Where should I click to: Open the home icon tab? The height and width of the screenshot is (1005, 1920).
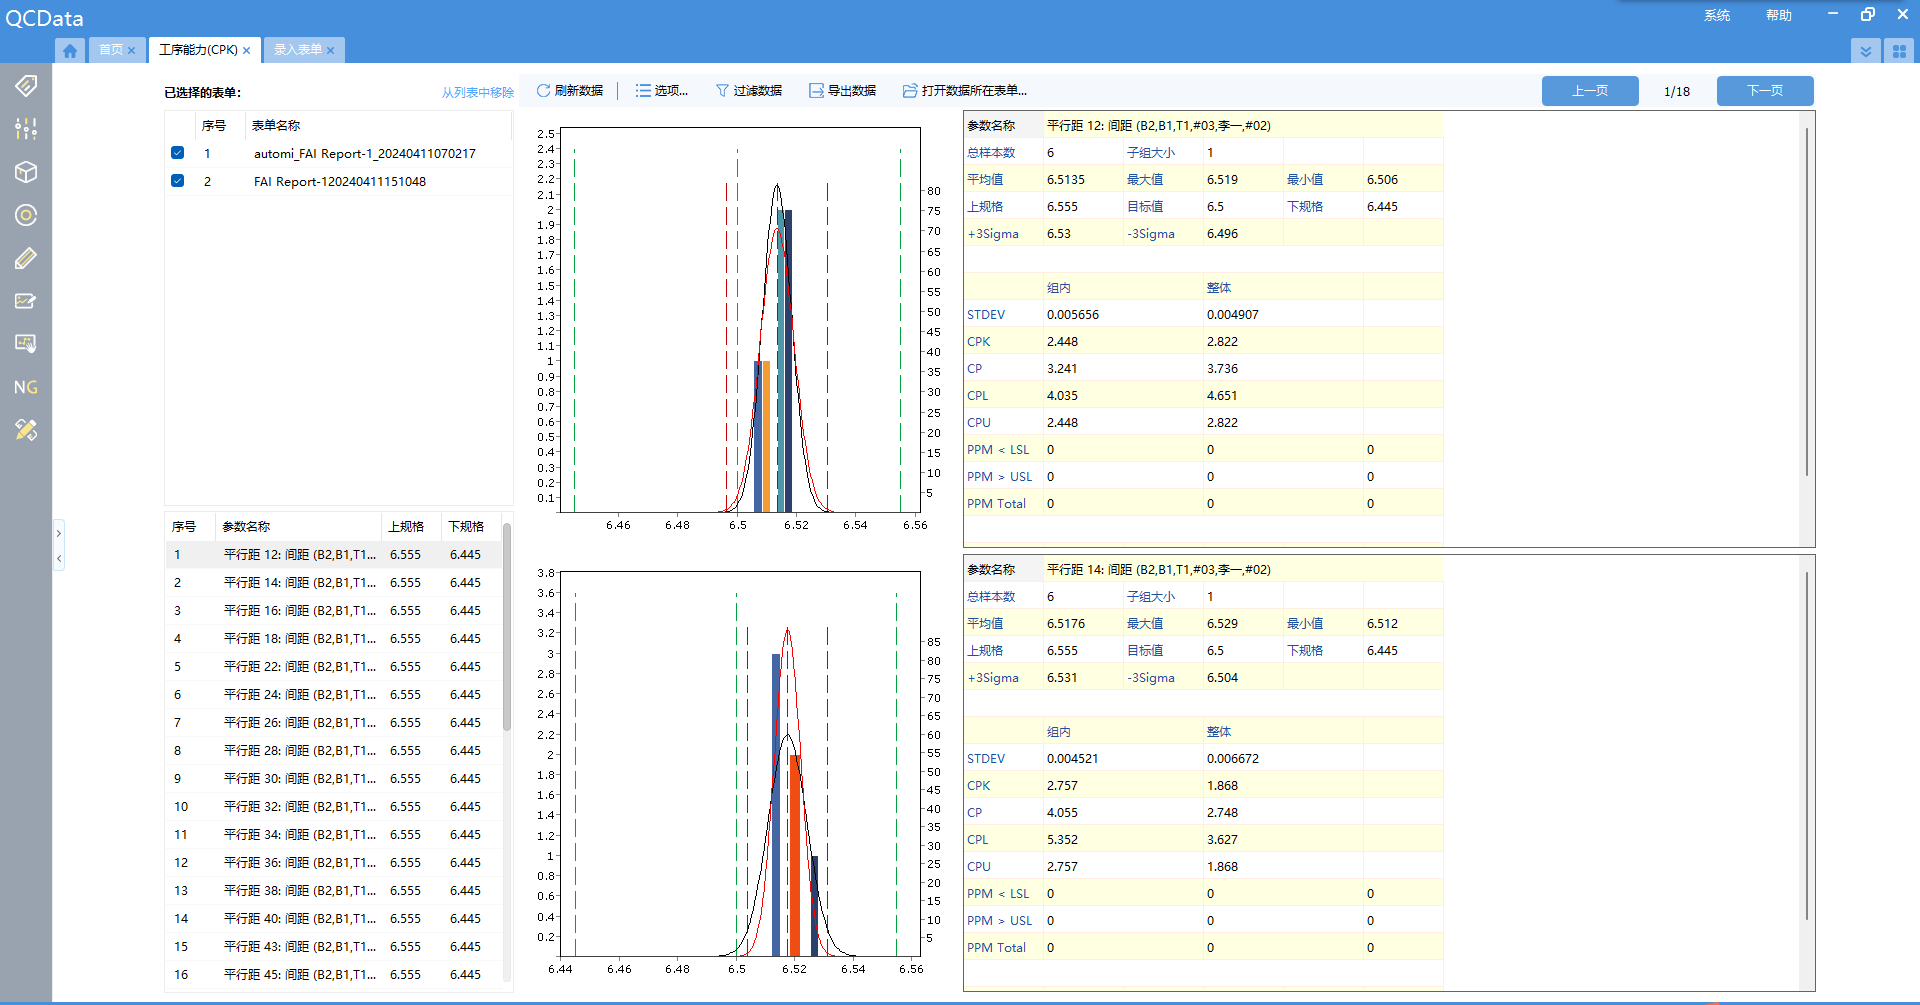(70, 50)
